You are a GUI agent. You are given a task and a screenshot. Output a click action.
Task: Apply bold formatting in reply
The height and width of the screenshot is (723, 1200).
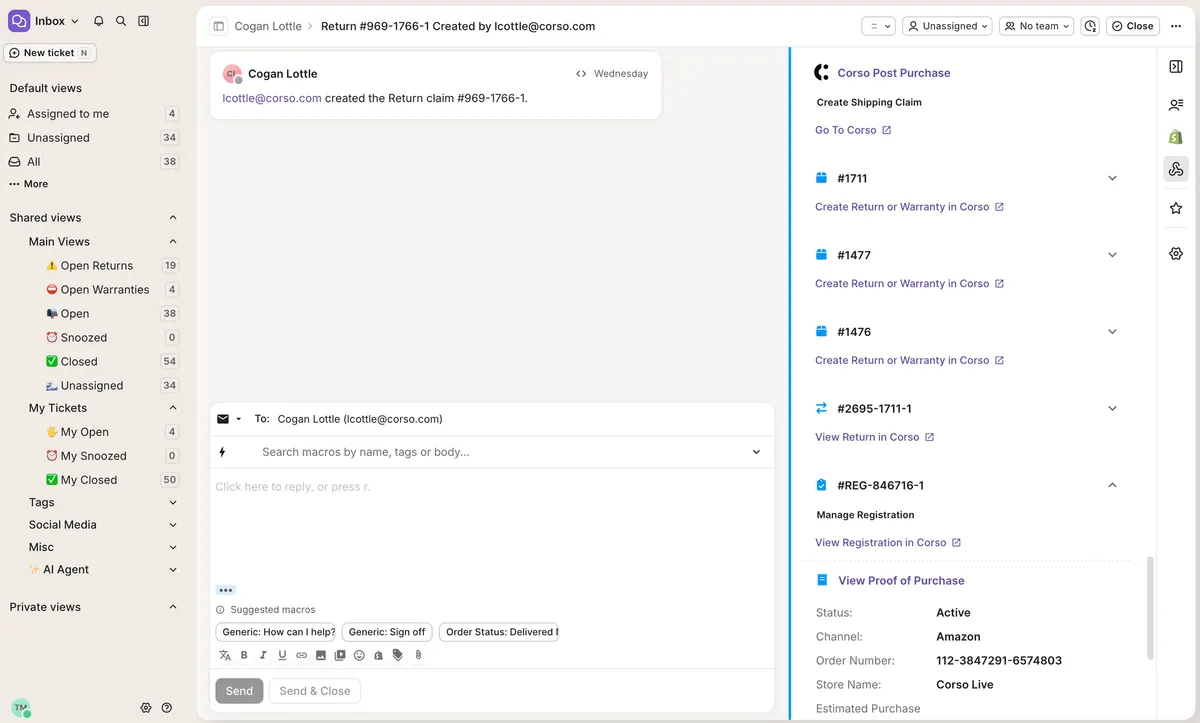pos(244,656)
